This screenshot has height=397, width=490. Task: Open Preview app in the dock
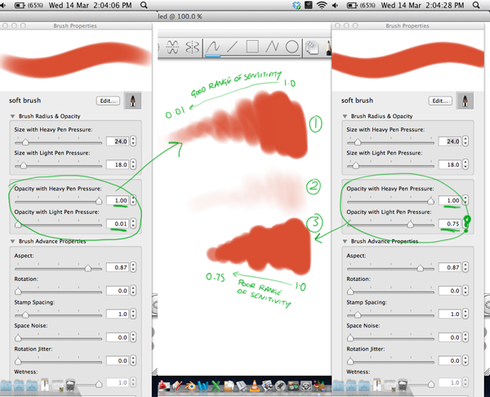pyautogui.click(x=267, y=386)
